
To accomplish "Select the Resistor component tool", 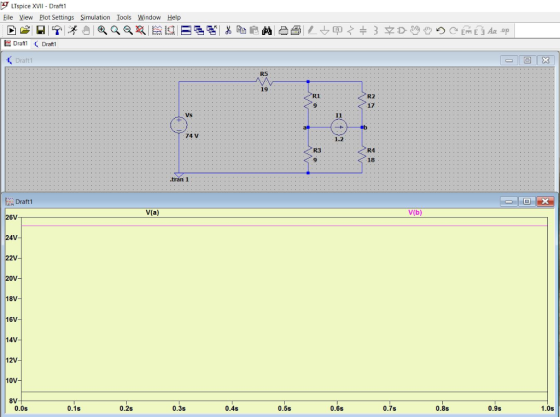I will tap(350, 31).
